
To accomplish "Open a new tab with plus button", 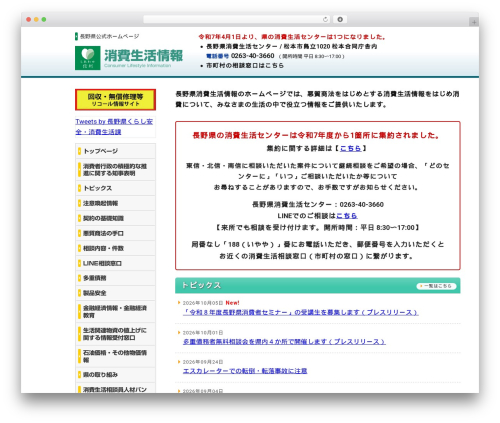I will point(474,22).
